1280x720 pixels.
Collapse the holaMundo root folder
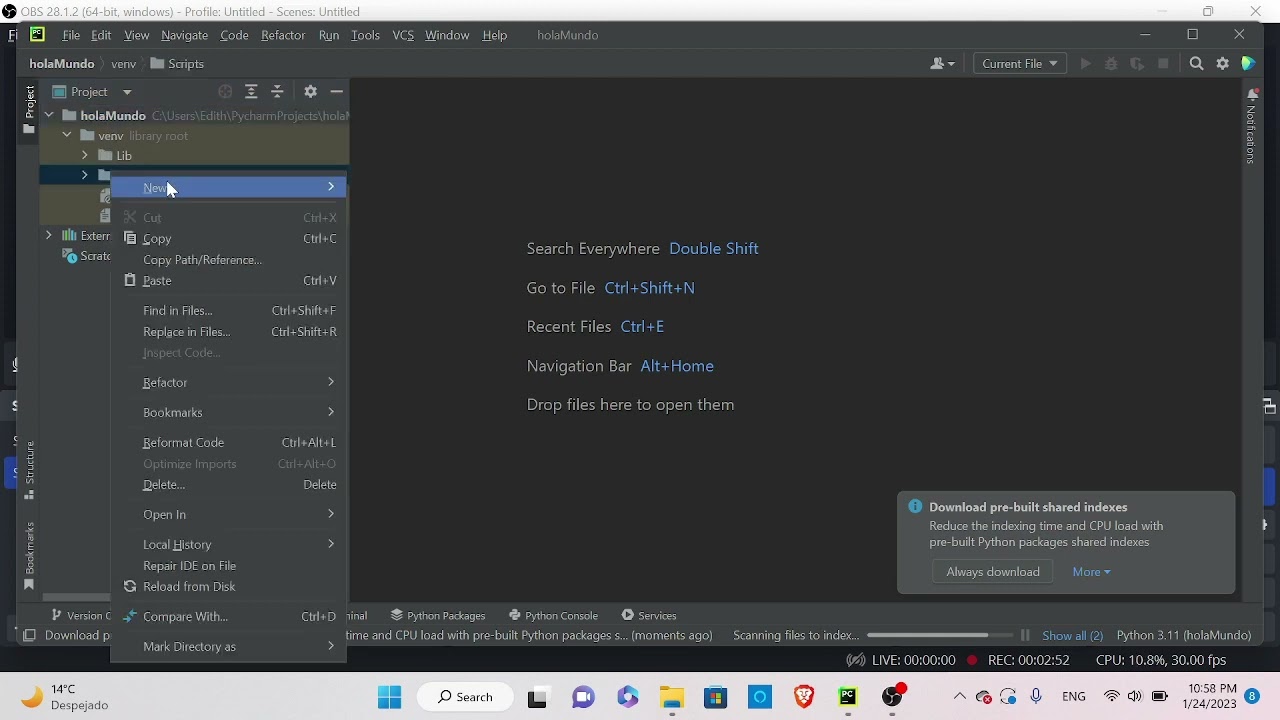tap(49, 116)
